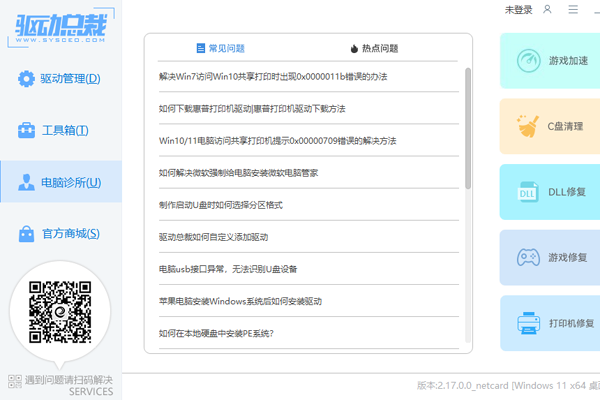
Task: Click the 游戏加速 speedometer icon
Action: pos(528,62)
